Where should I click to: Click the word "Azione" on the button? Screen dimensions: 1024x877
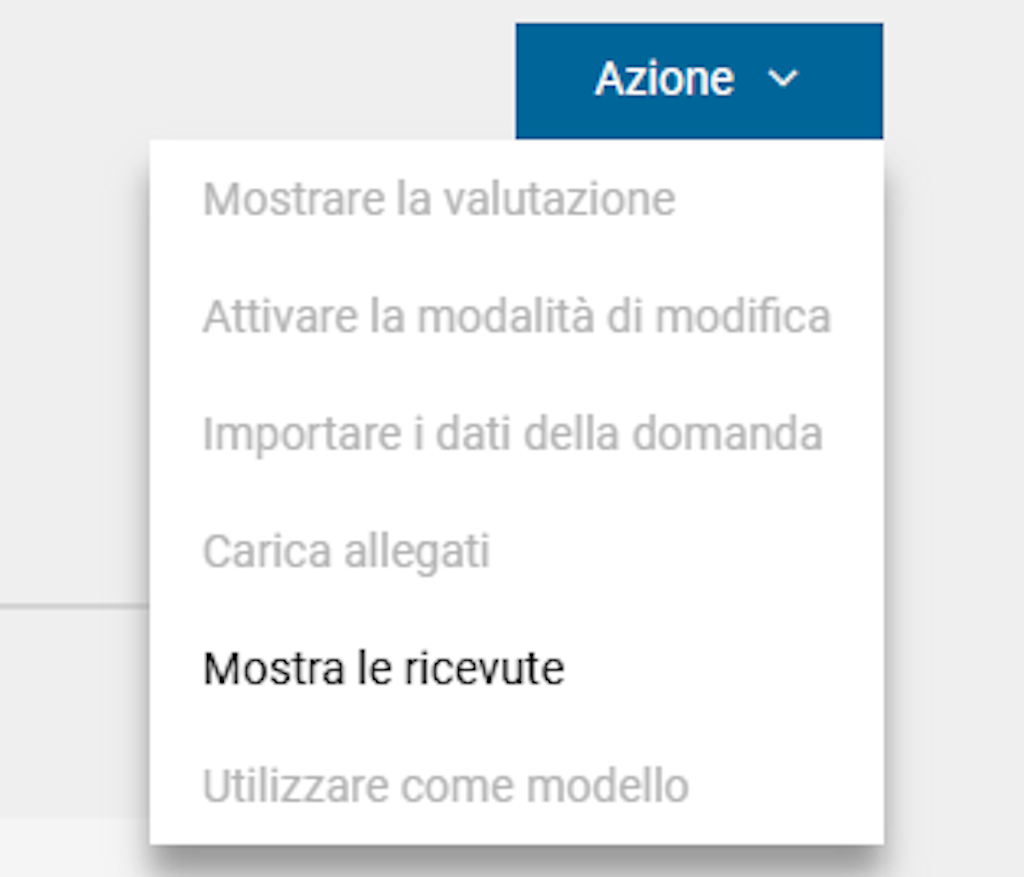coord(664,79)
